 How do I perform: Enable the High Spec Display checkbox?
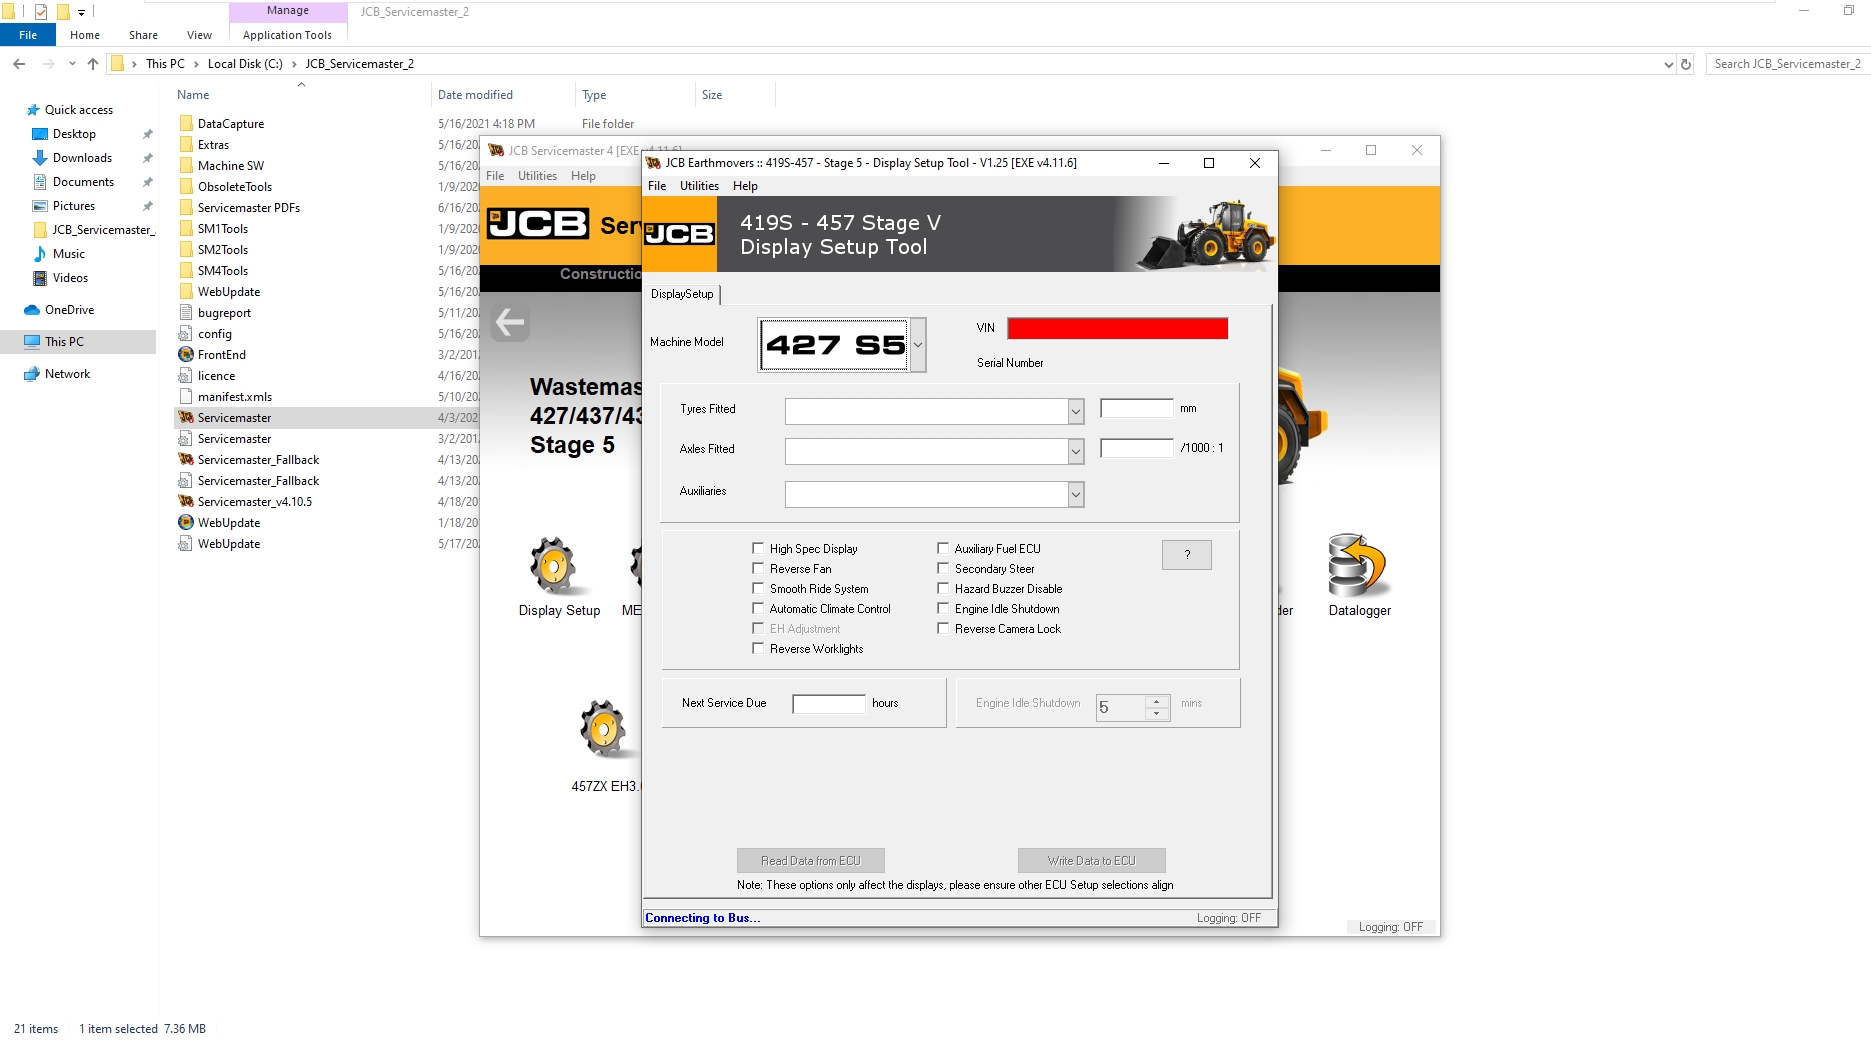[x=758, y=548]
